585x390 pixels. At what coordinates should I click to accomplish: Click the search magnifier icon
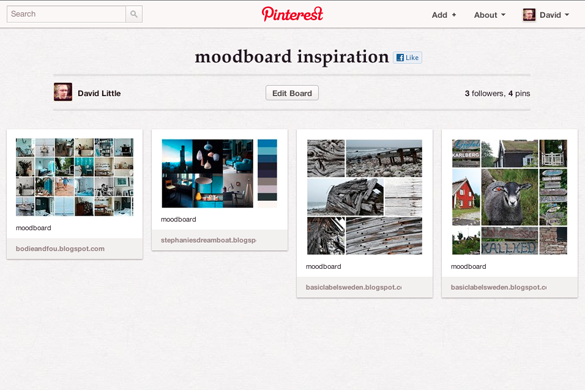(x=134, y=14)
